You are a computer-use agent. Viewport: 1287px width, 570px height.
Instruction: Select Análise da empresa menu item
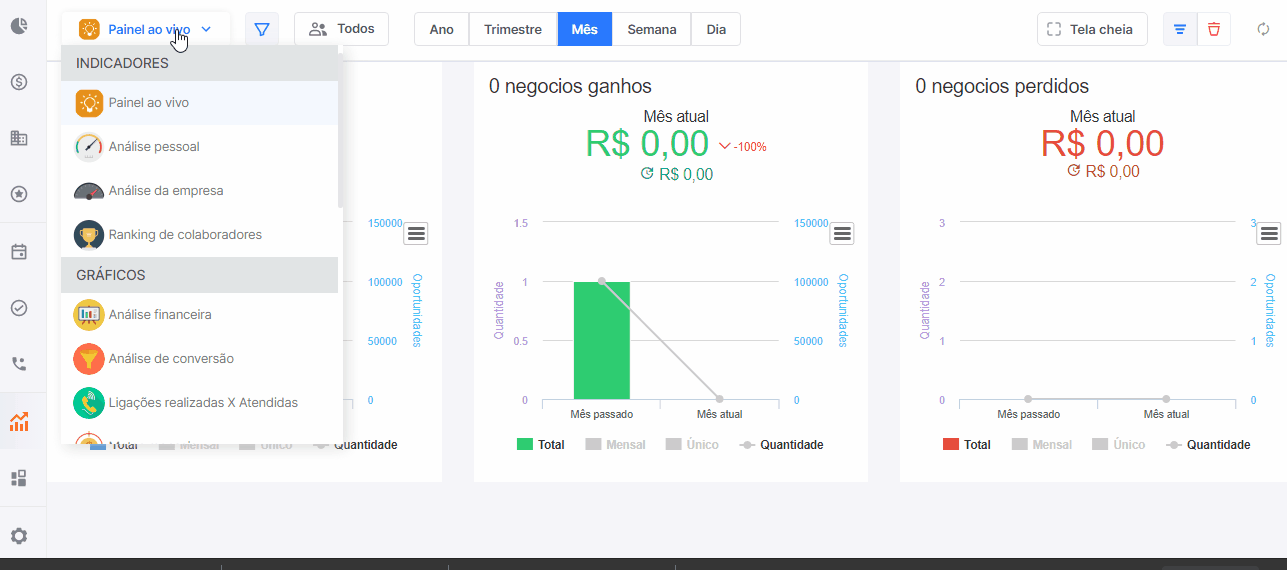pyautogui.click(x=200, y=191)
